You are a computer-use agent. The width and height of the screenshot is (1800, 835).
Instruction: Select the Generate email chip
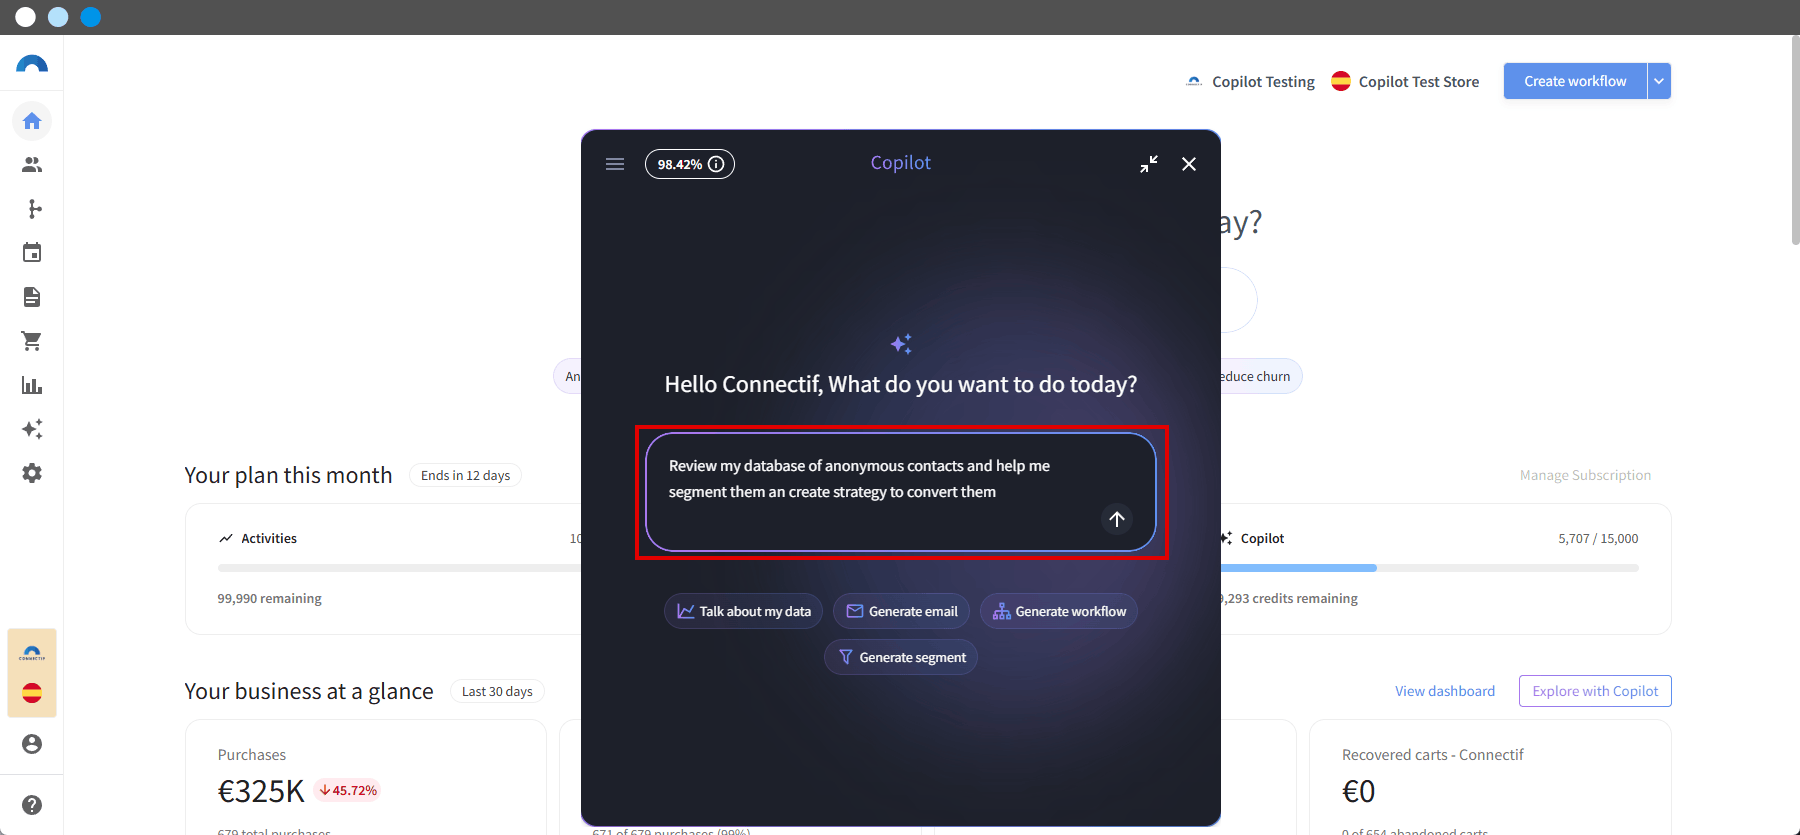[x=902, y=611]
